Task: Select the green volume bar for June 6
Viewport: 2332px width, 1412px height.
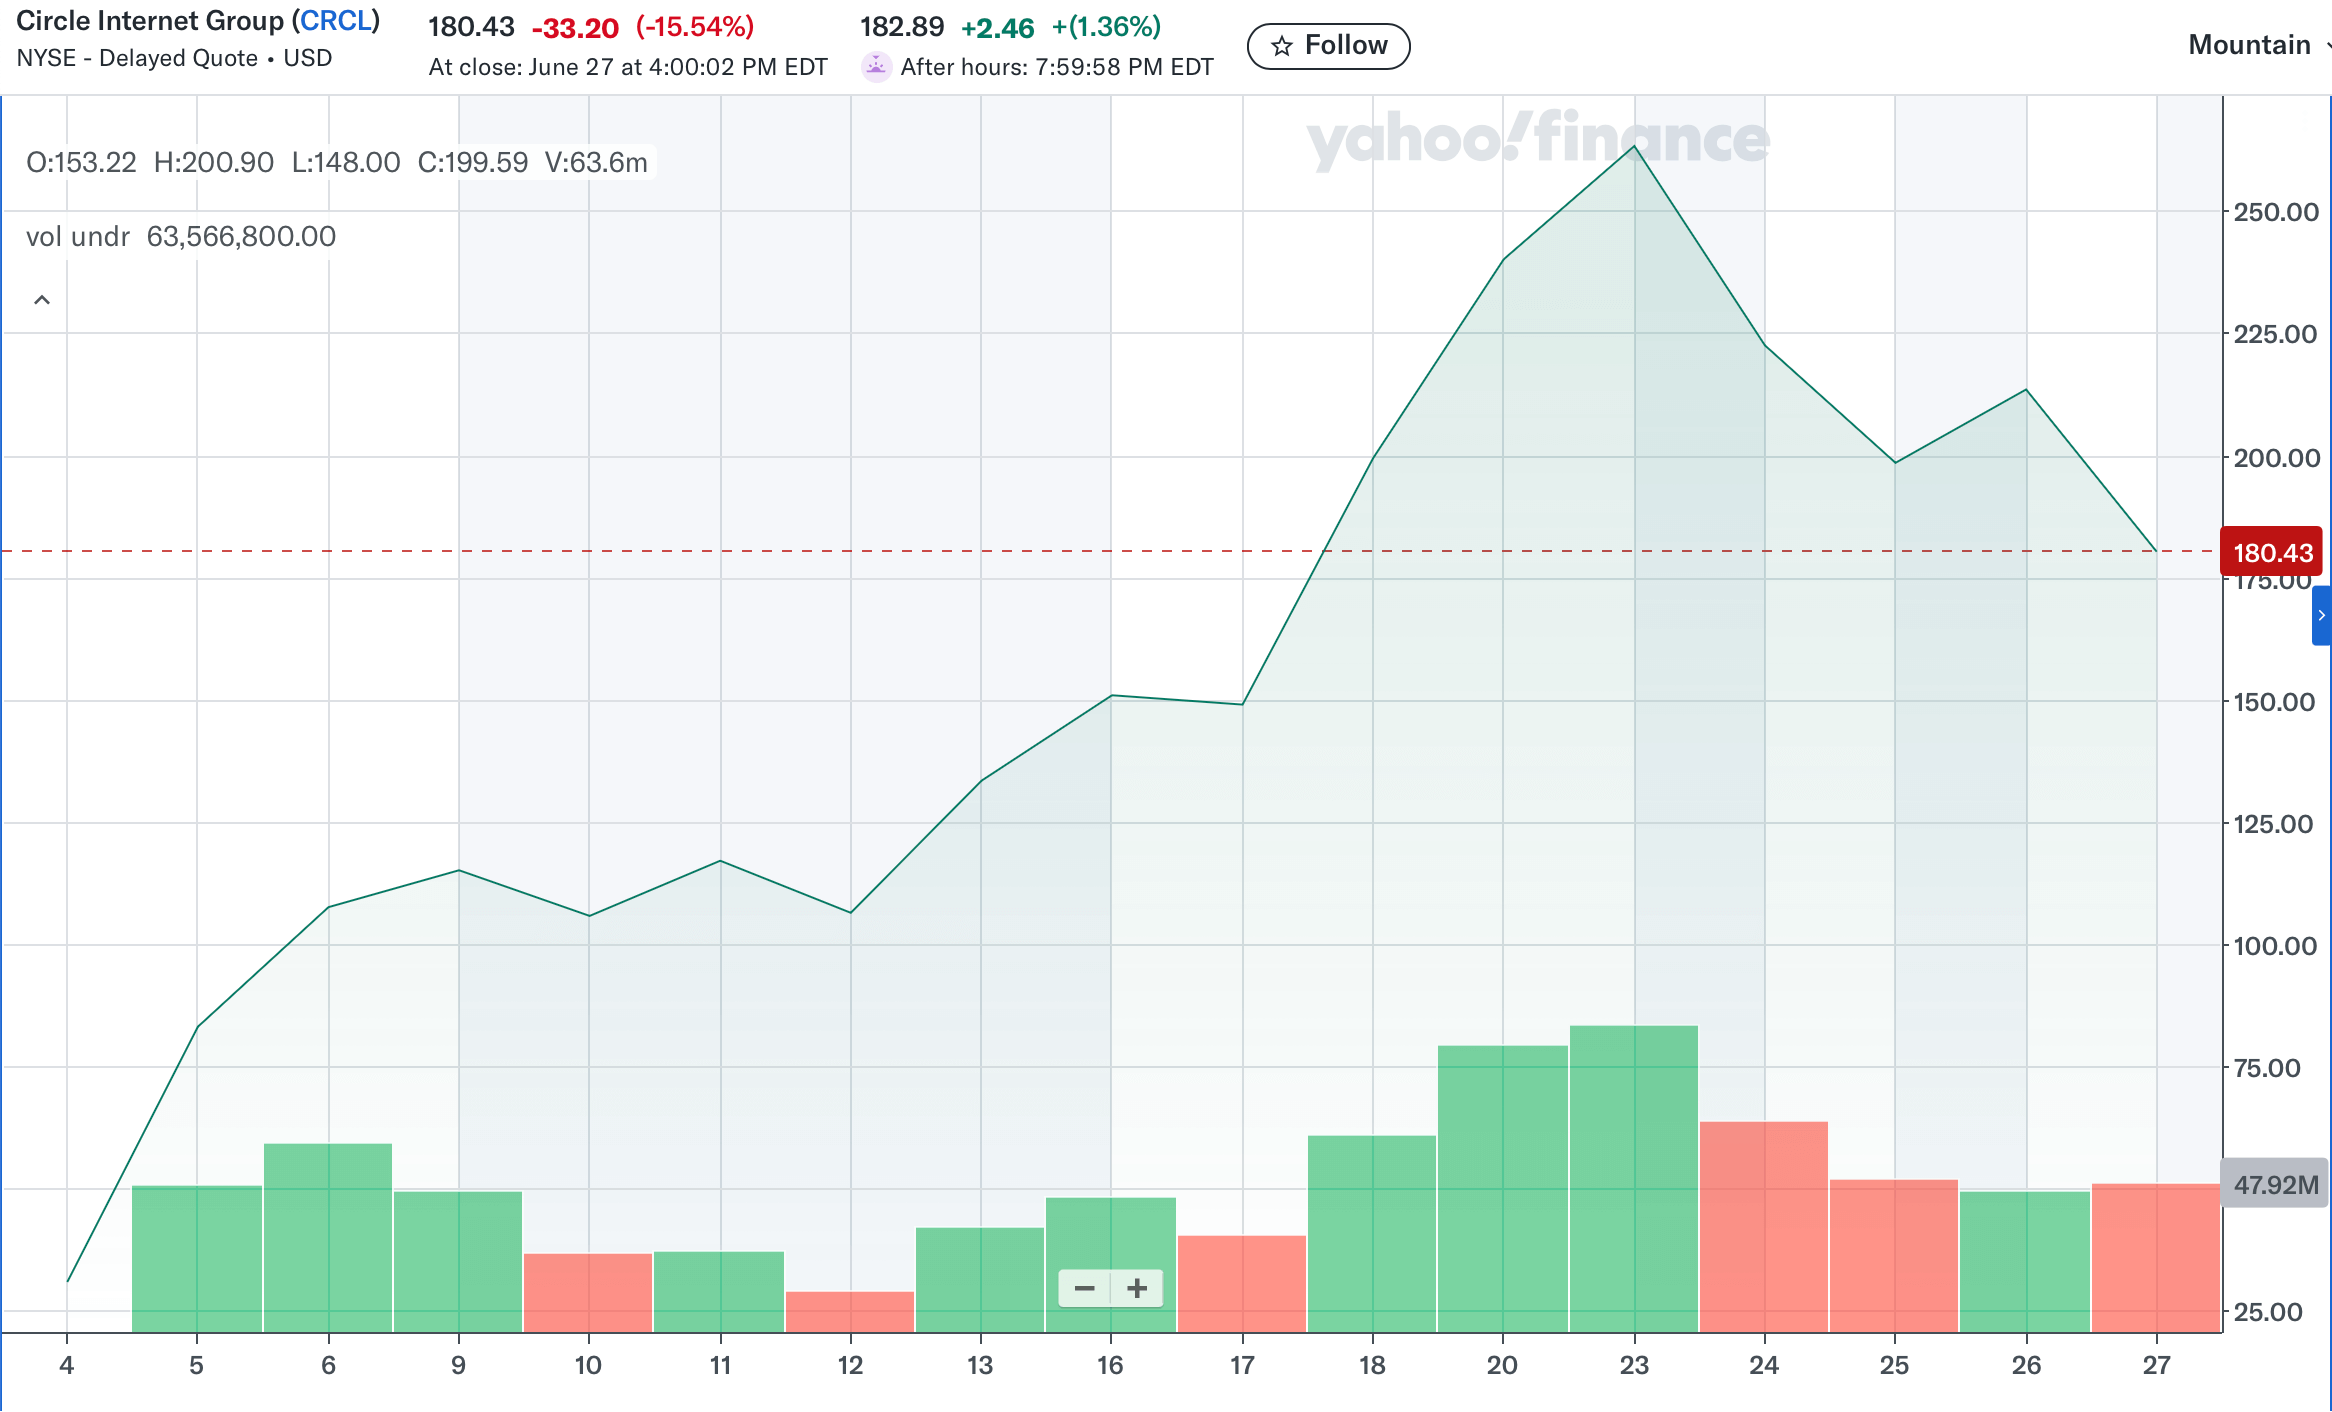Action: [x=328, y=1238]
